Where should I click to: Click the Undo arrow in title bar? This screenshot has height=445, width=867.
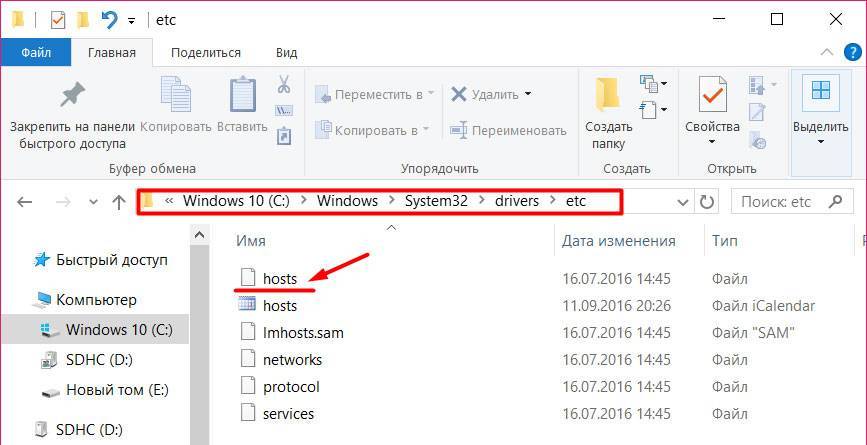click(x=109, y=20)
